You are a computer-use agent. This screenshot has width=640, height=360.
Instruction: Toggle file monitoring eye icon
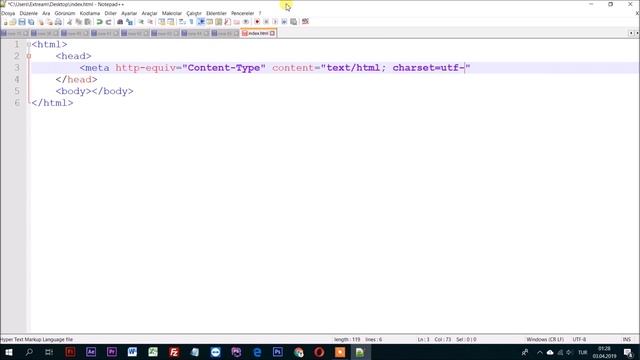pos(246,22)
